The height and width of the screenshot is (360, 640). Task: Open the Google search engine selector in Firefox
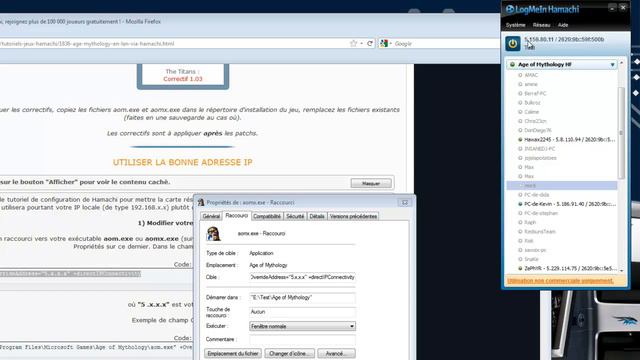click(x=385, y=43)
